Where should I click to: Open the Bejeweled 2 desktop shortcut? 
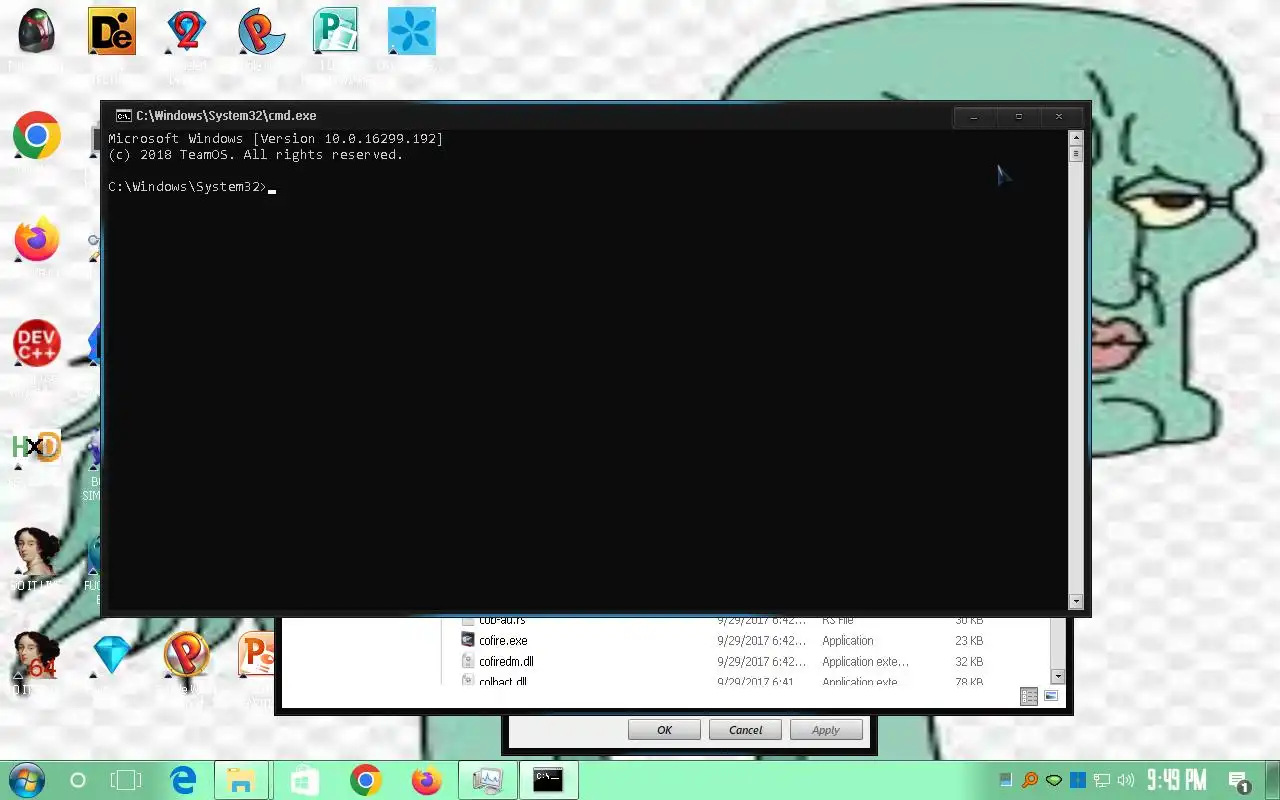(187, 31)
